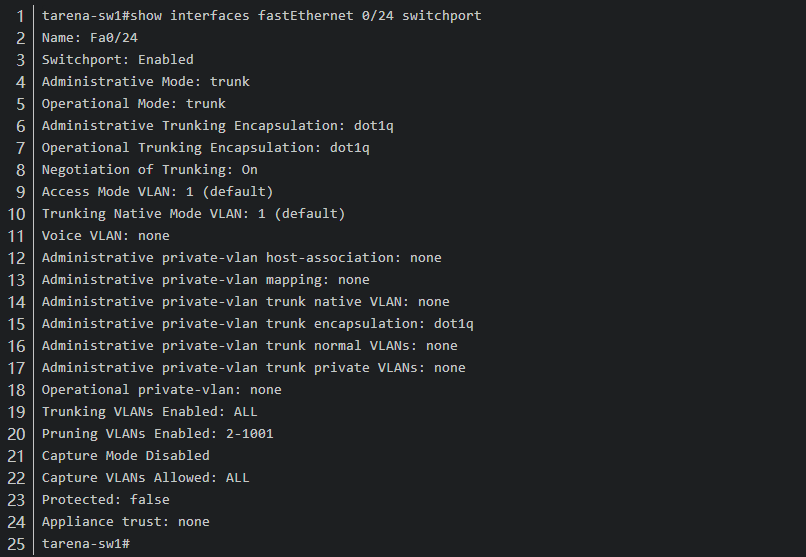This screenshot has height=557, width=806.
Task: Click 'Trunking Native Mode VLAN' line
Action: coord(193,214)
